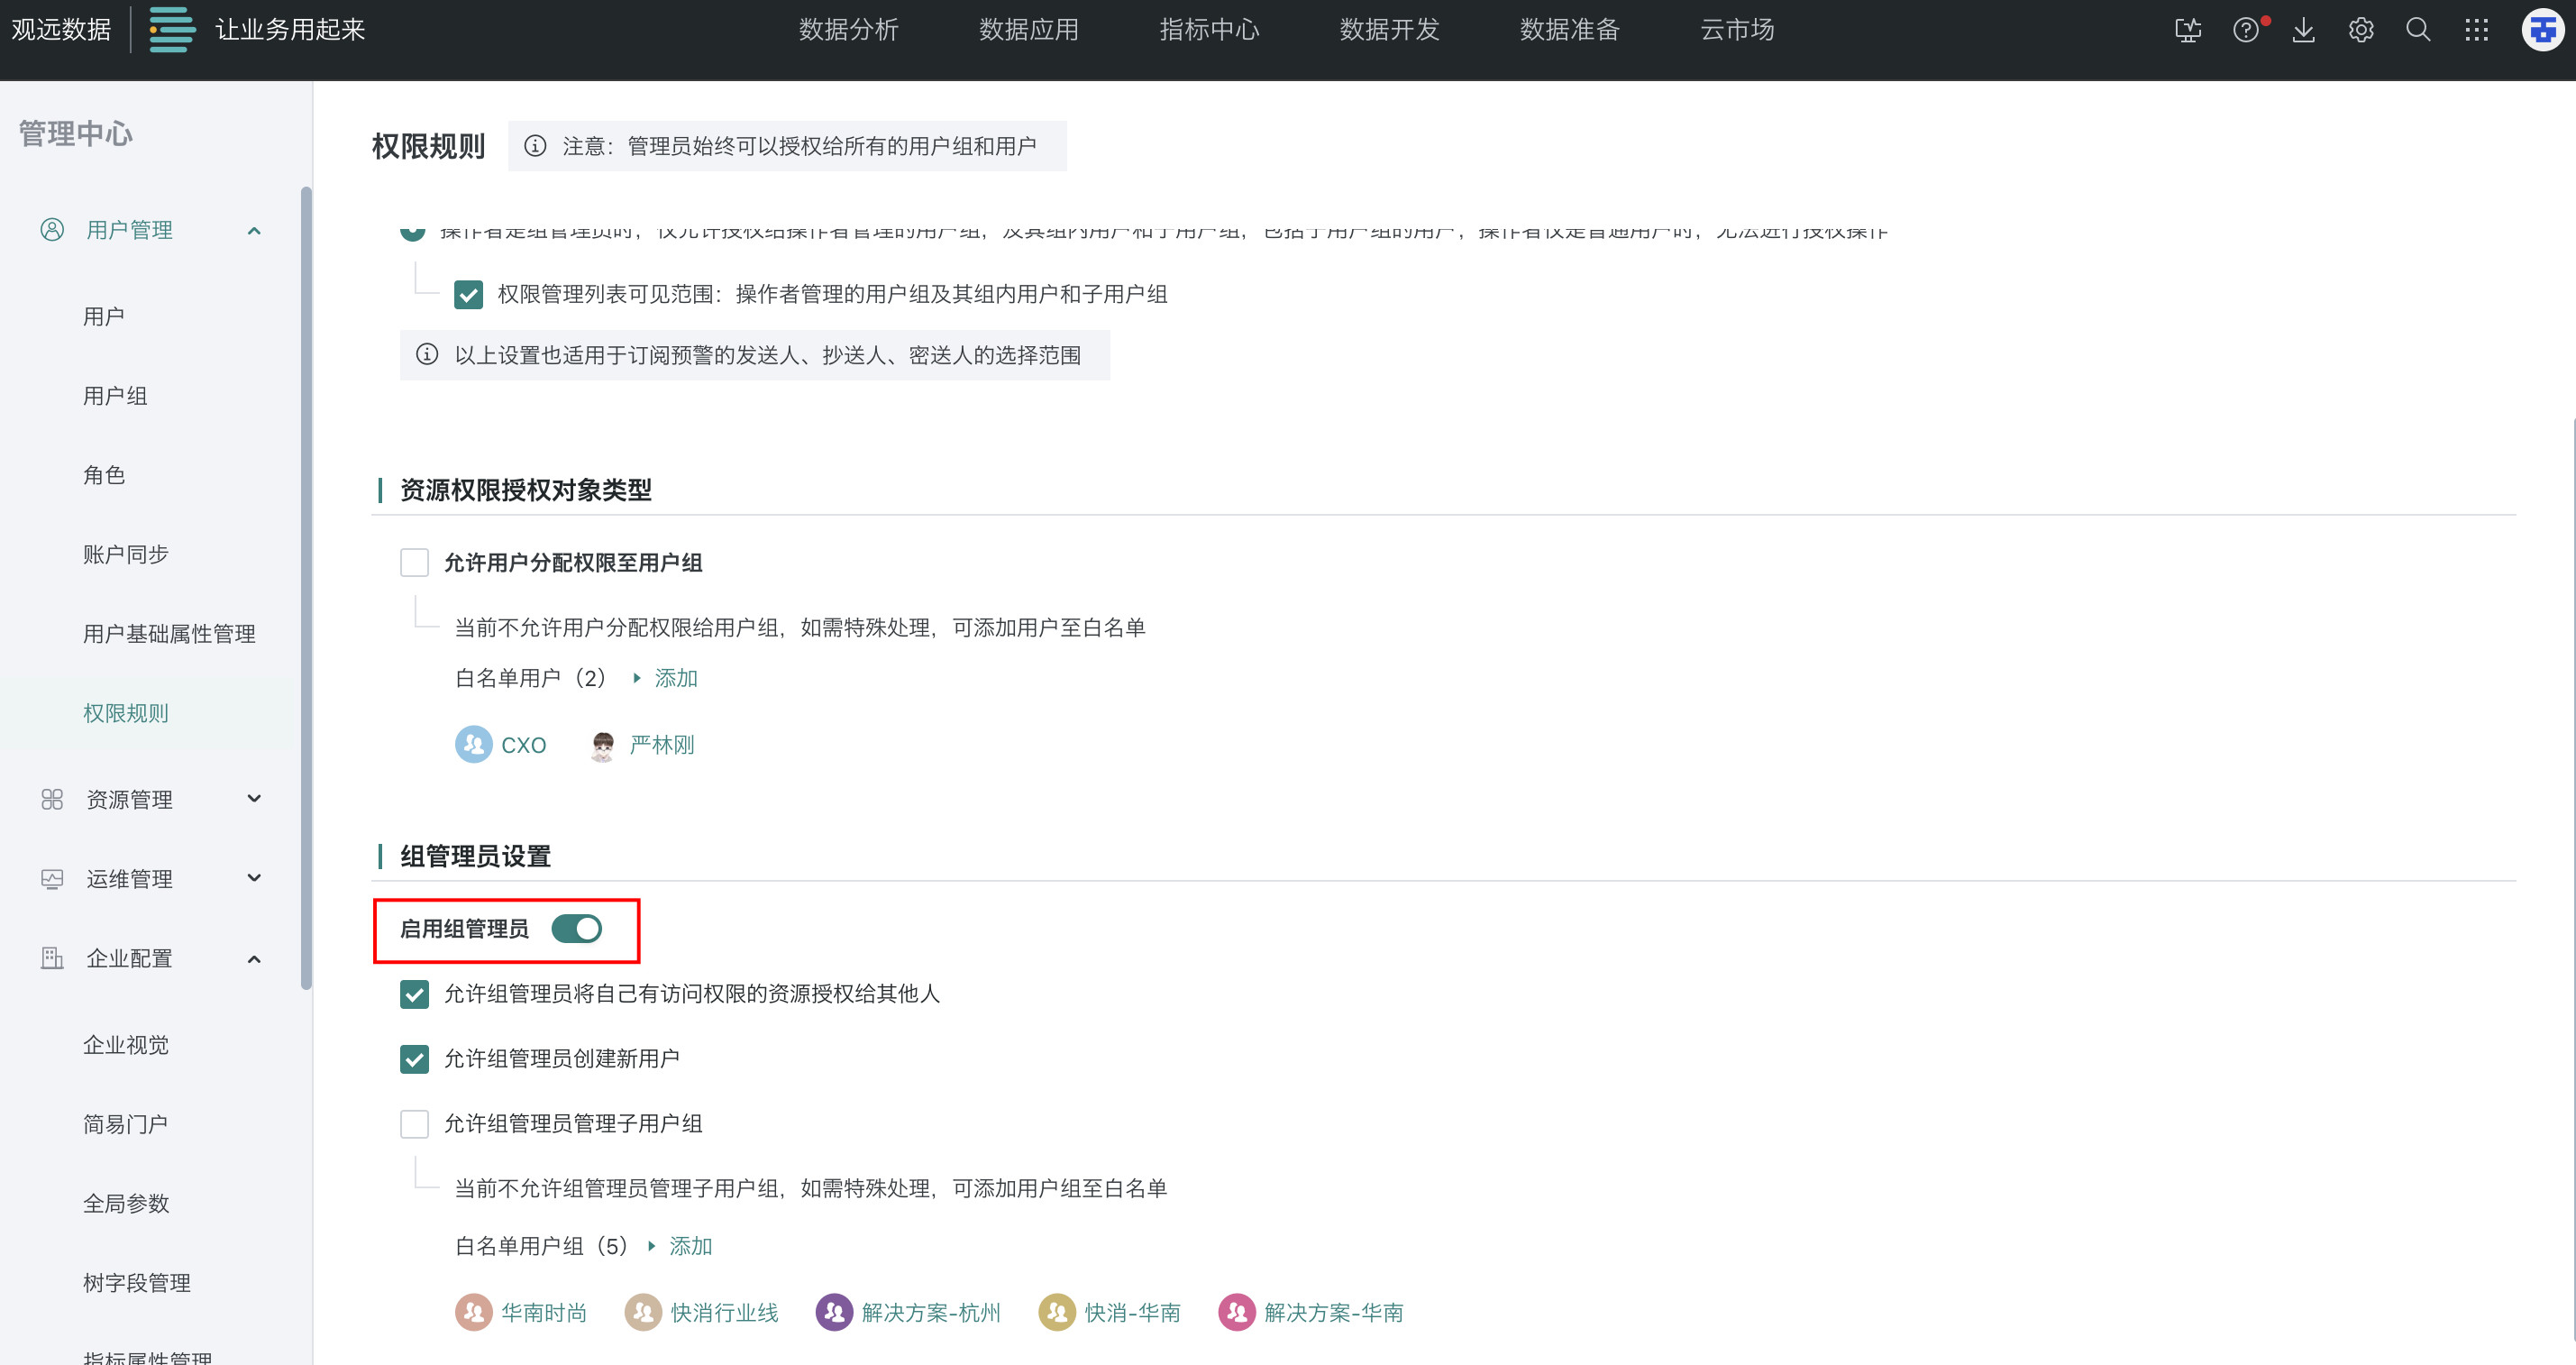Viewport: 2576px width, 1365px height.
Task: Click 添加 next to 白名单用户
Action: [x=675, y=678]
